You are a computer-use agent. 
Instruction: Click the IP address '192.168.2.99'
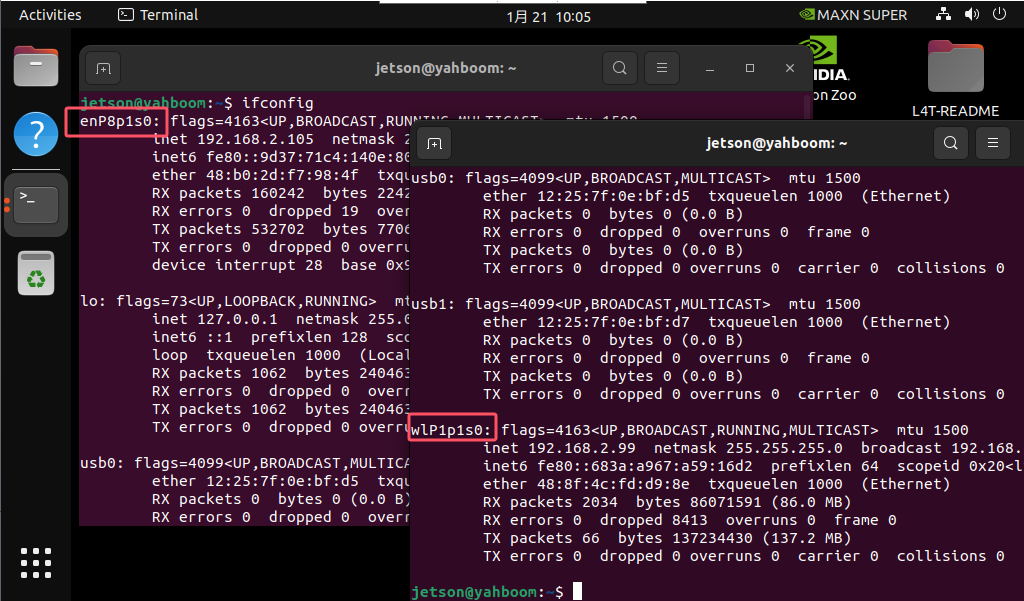[581, 448]
